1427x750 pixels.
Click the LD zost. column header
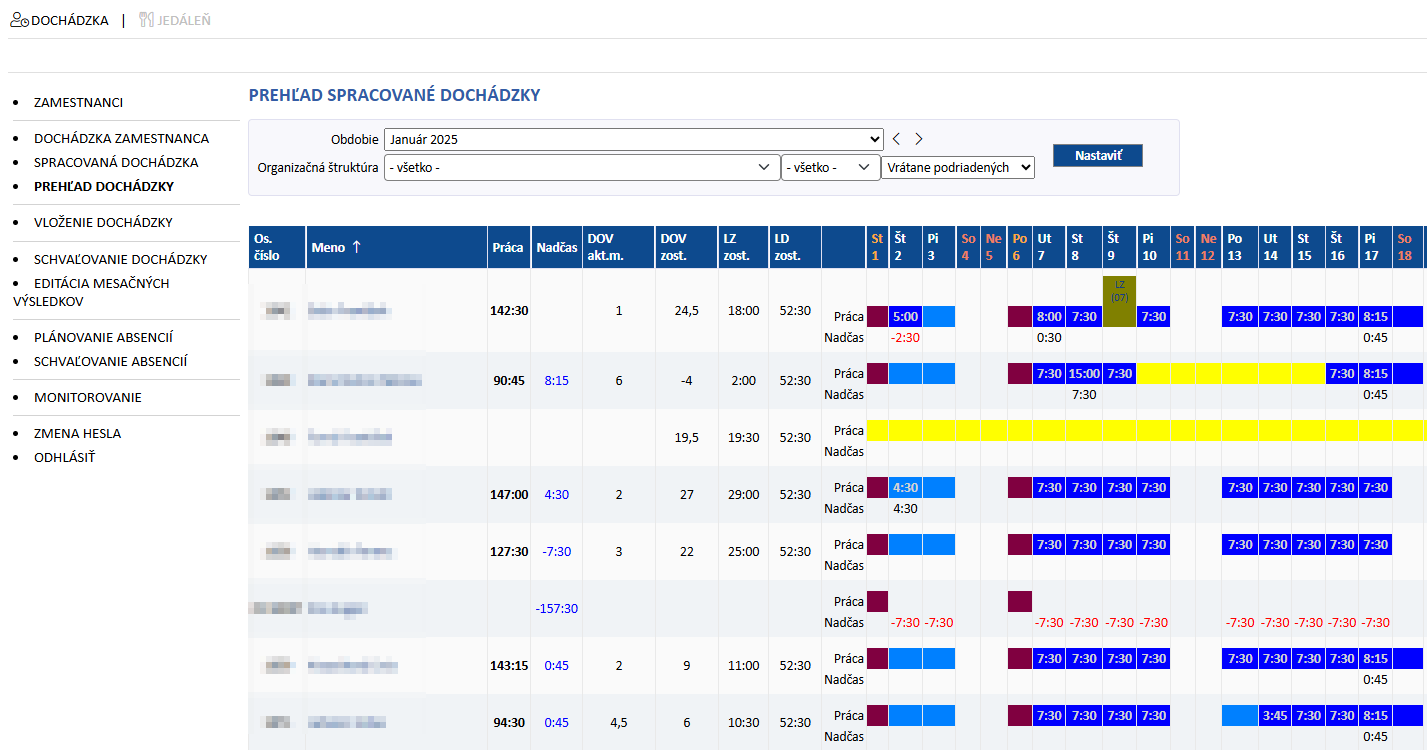pyautogui.click(x=794, y=247)
